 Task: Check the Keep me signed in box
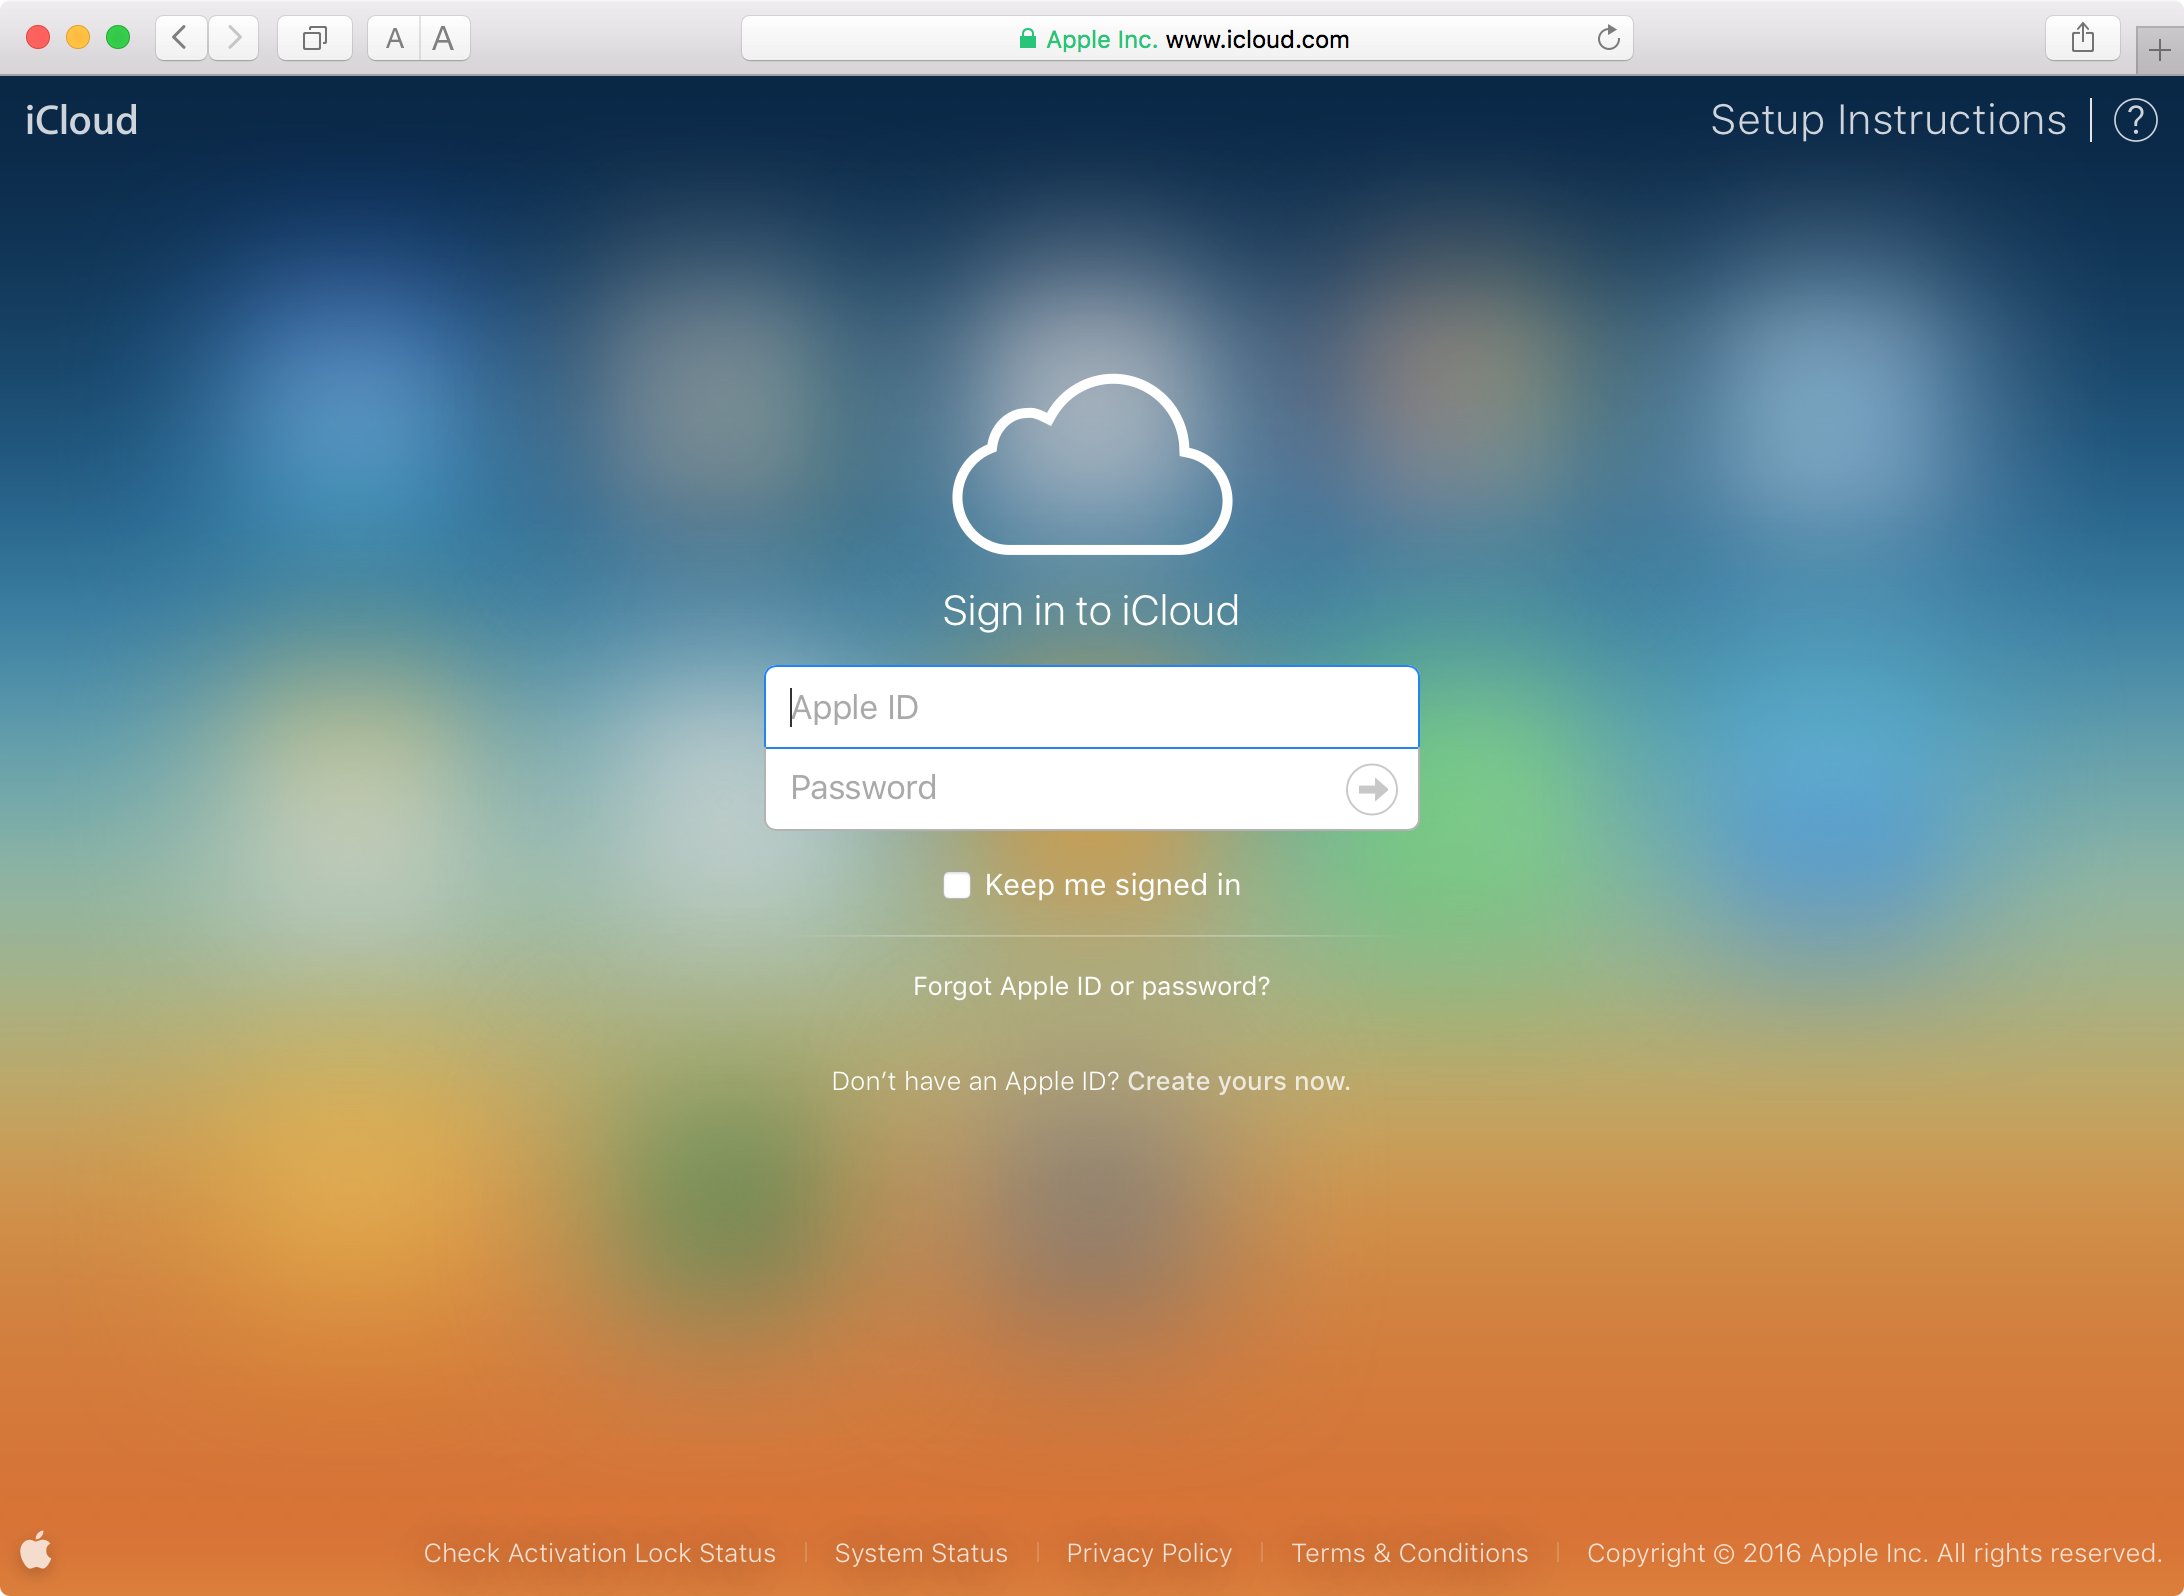(957, 885)
